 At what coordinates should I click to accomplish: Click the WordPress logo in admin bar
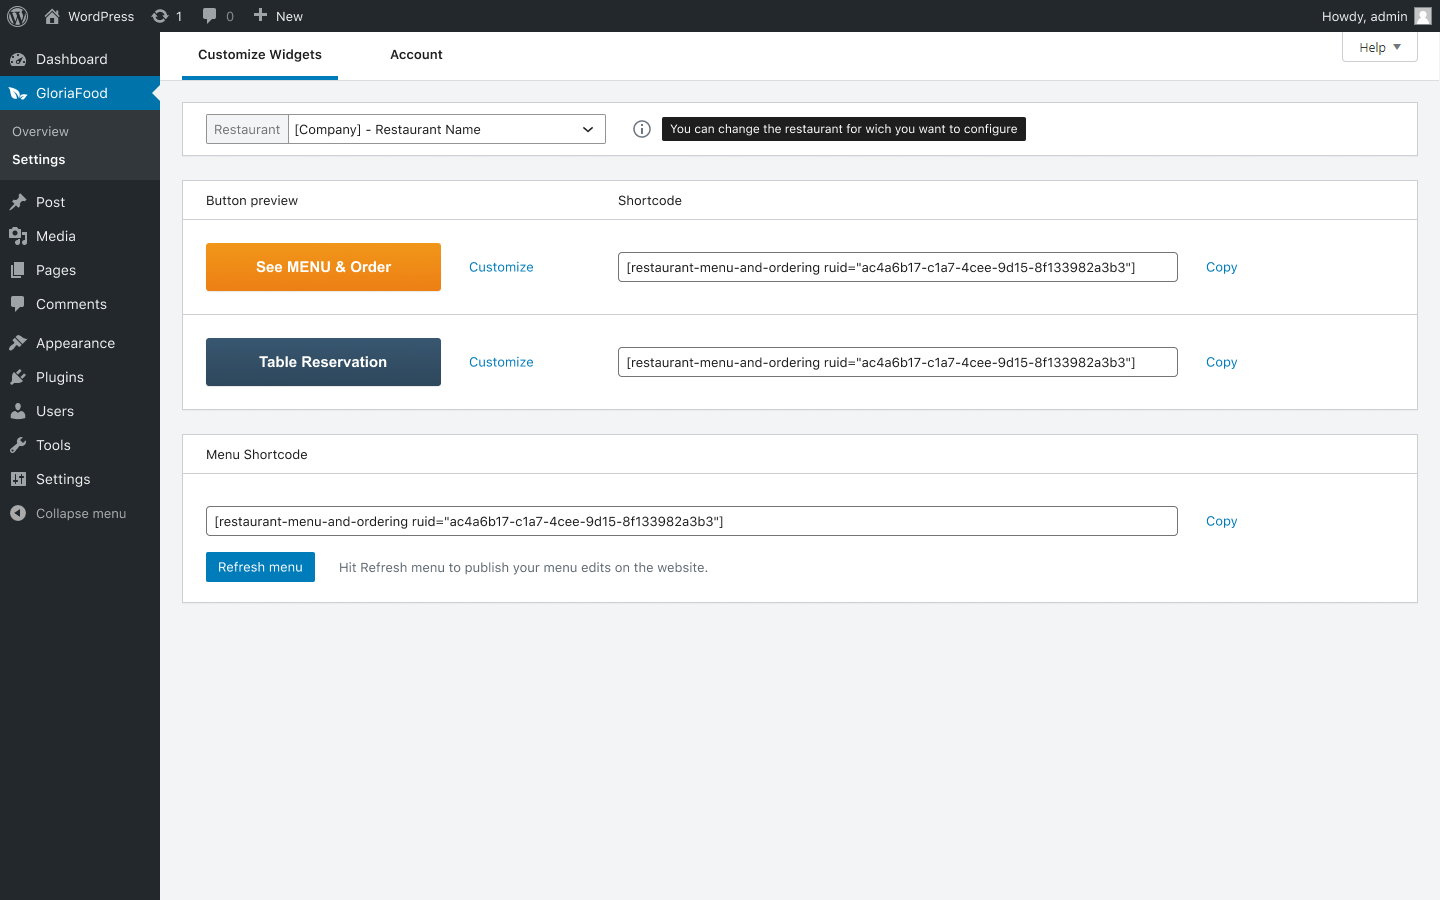[x=17, y=15]
